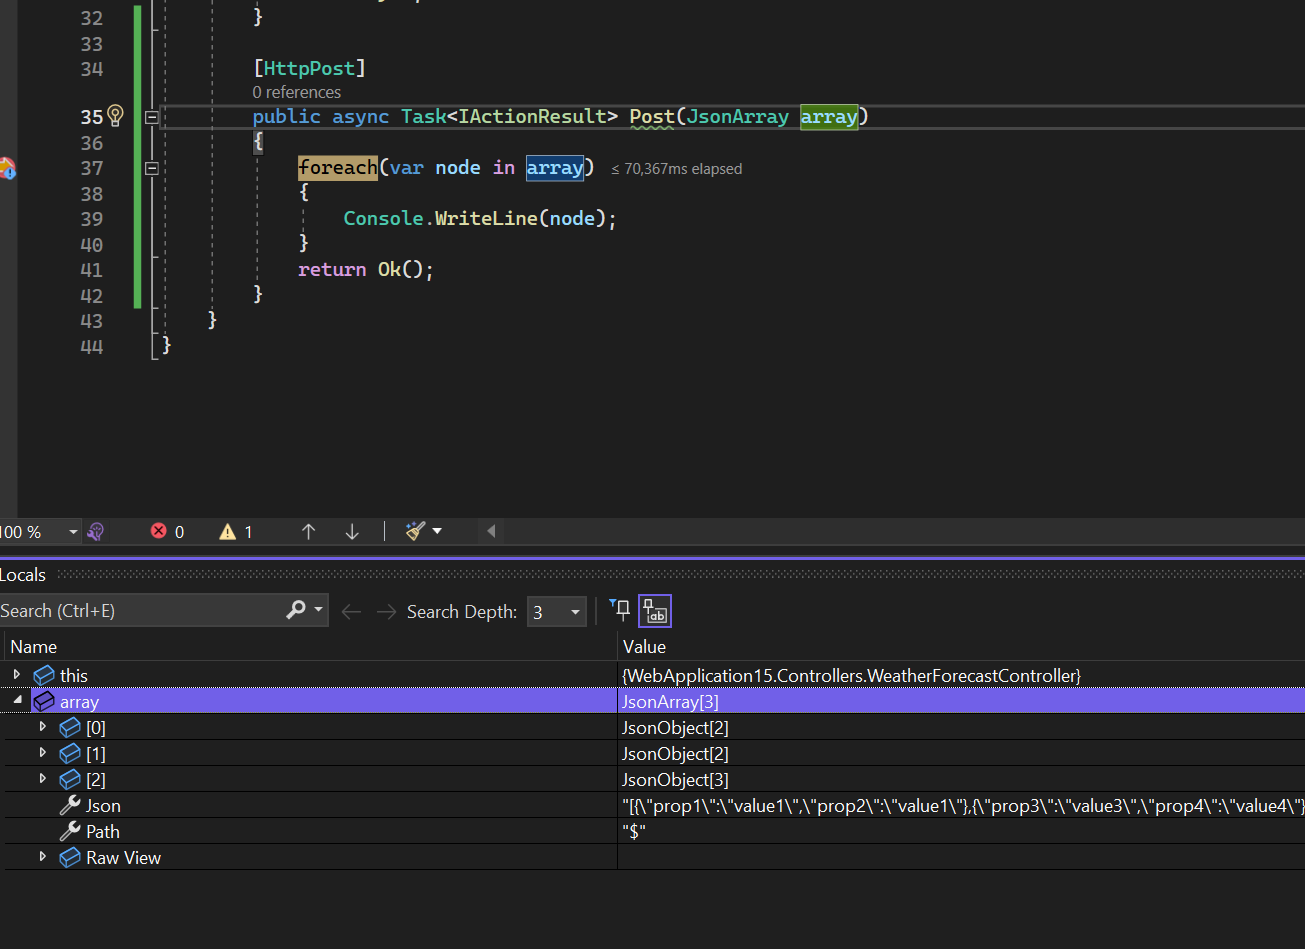Image resolution: width=1305 pixels, height=949 pixels.
Task: Click the 'foreach' keyword on line 37
Action: (x=338, y=168)
